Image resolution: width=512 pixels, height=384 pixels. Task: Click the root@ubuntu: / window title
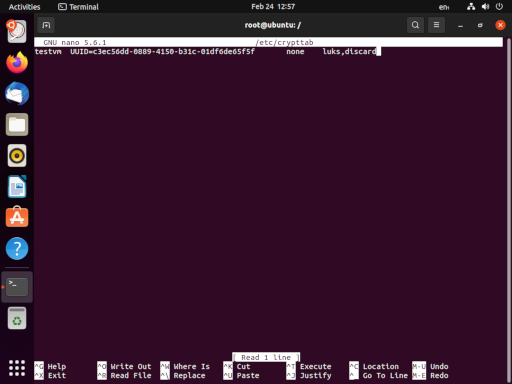tap(273, 25)
